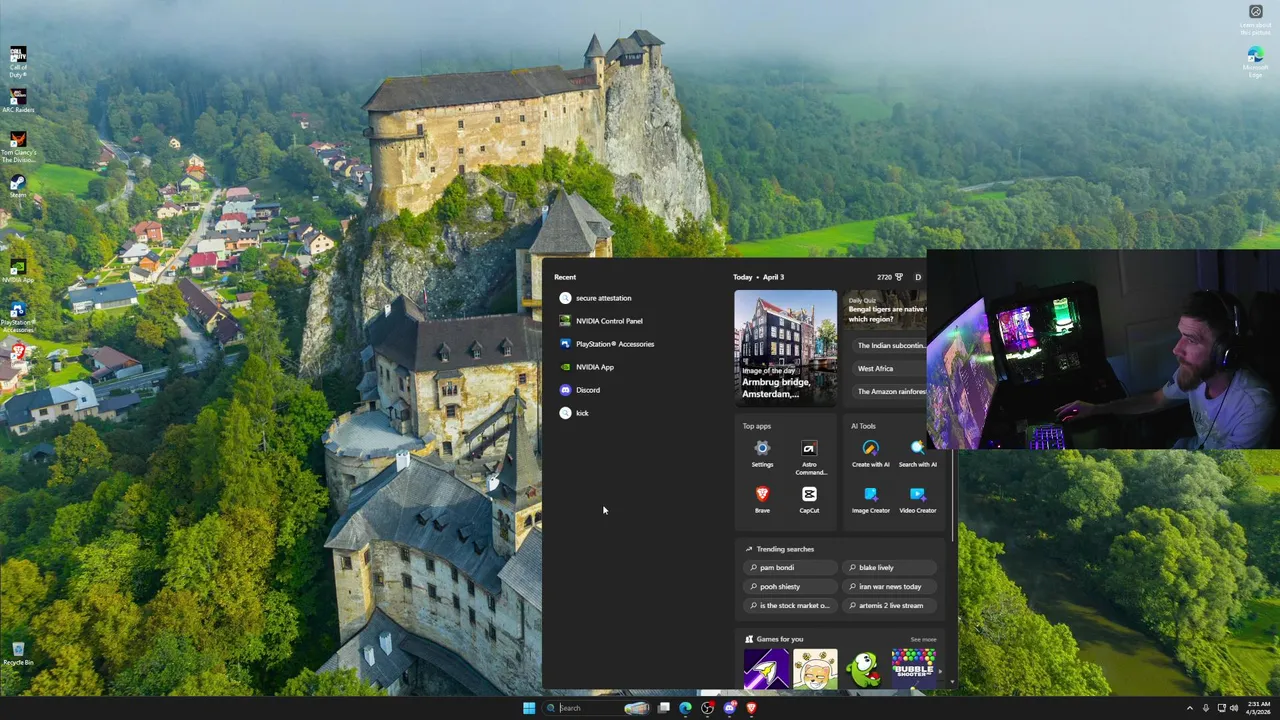Open the rocket game thumbnail
Viewport: 1280px width, 720px height.
(766, 668)
